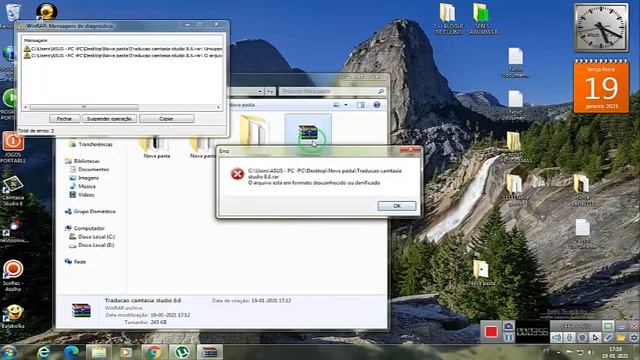Select Música in Explorer sidebar

82,186
